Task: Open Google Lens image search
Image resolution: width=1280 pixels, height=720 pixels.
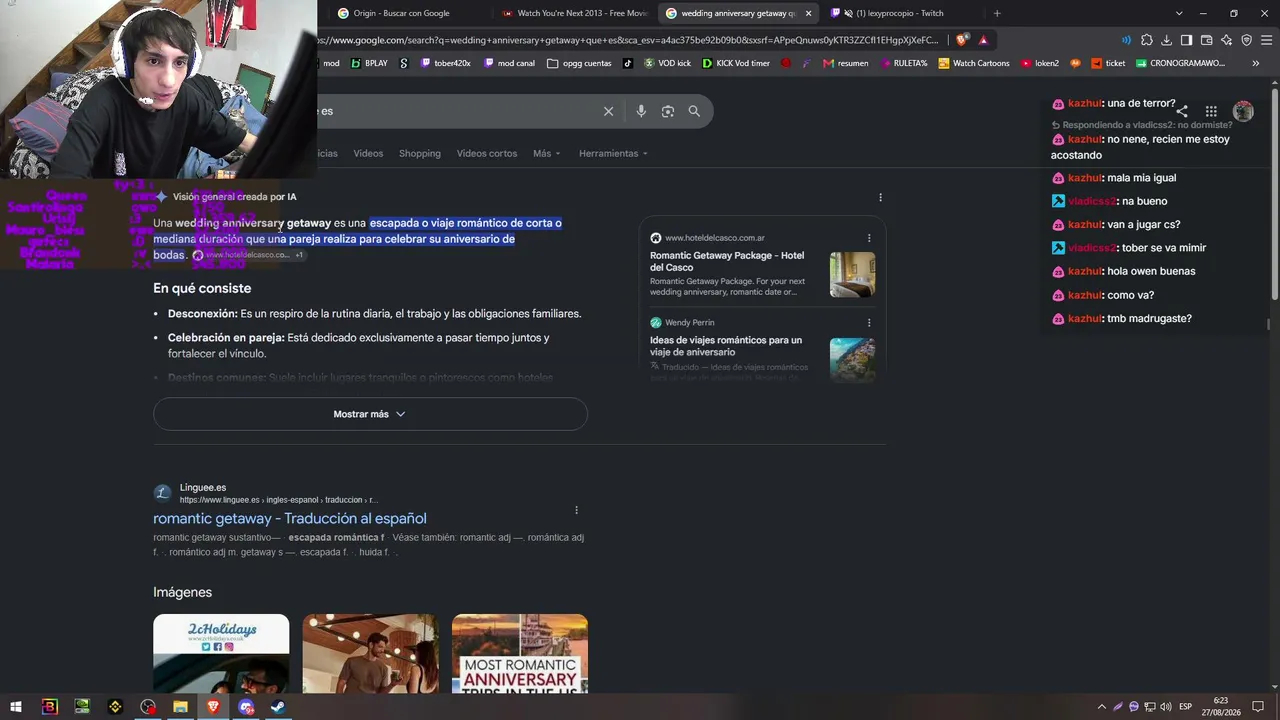Action: click(x=668, y=111)
